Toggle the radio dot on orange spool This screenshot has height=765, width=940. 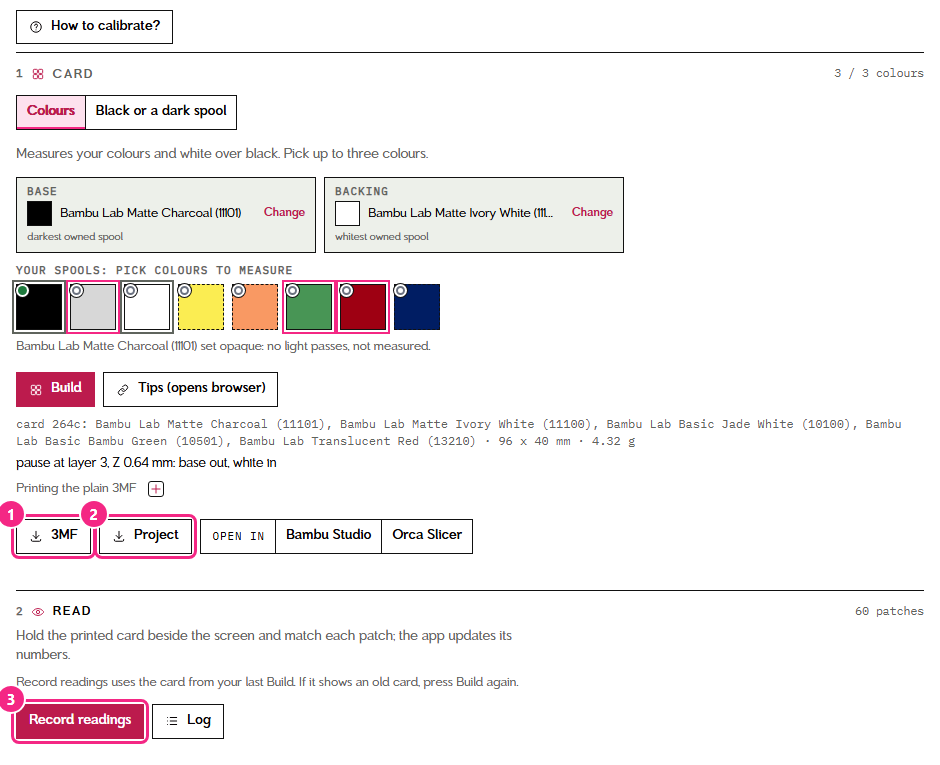(239, 291)
